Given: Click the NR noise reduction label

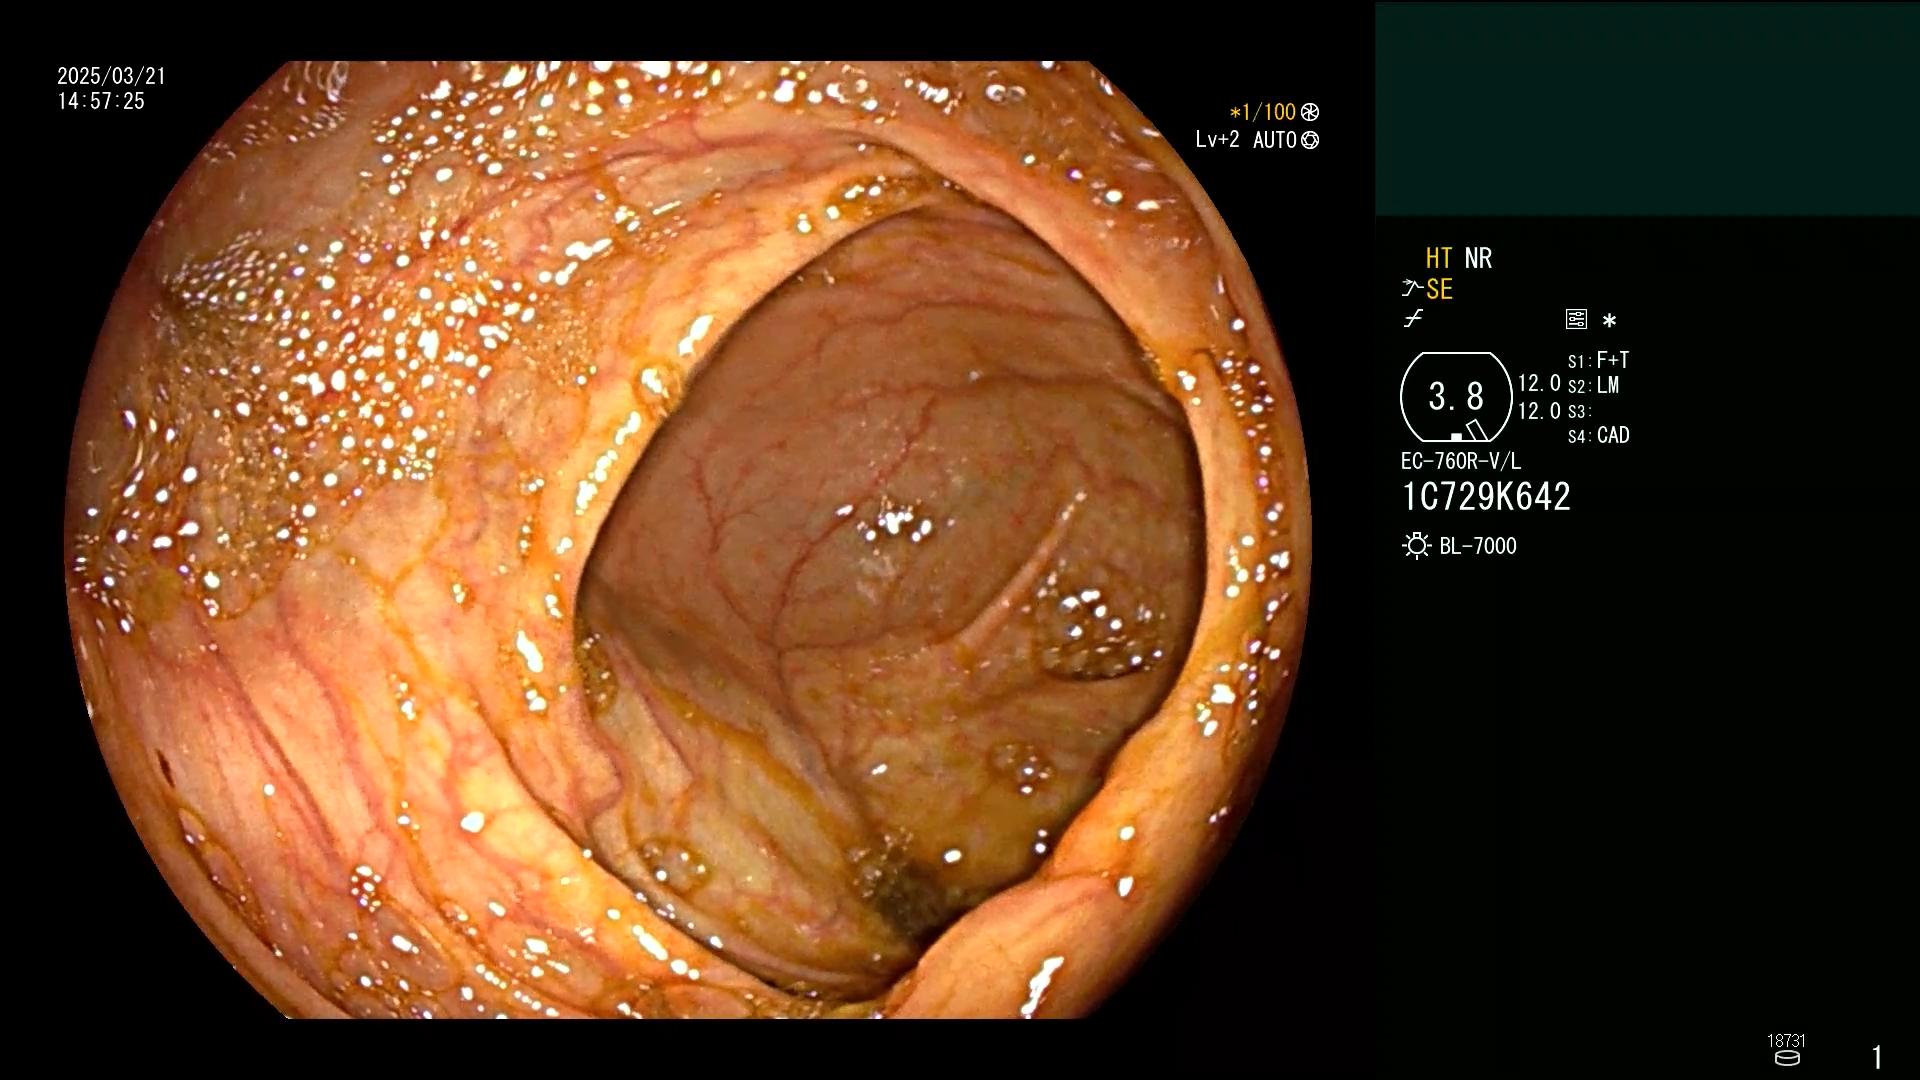Looking at the screenshot, I should click(x=1478, y=258).
